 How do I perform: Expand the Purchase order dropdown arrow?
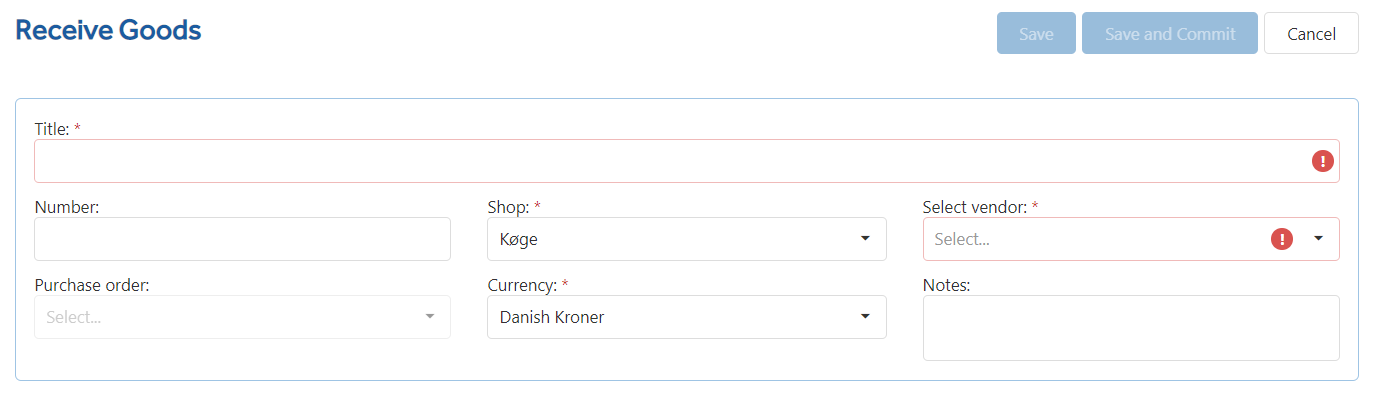click(x=430, y=317)
